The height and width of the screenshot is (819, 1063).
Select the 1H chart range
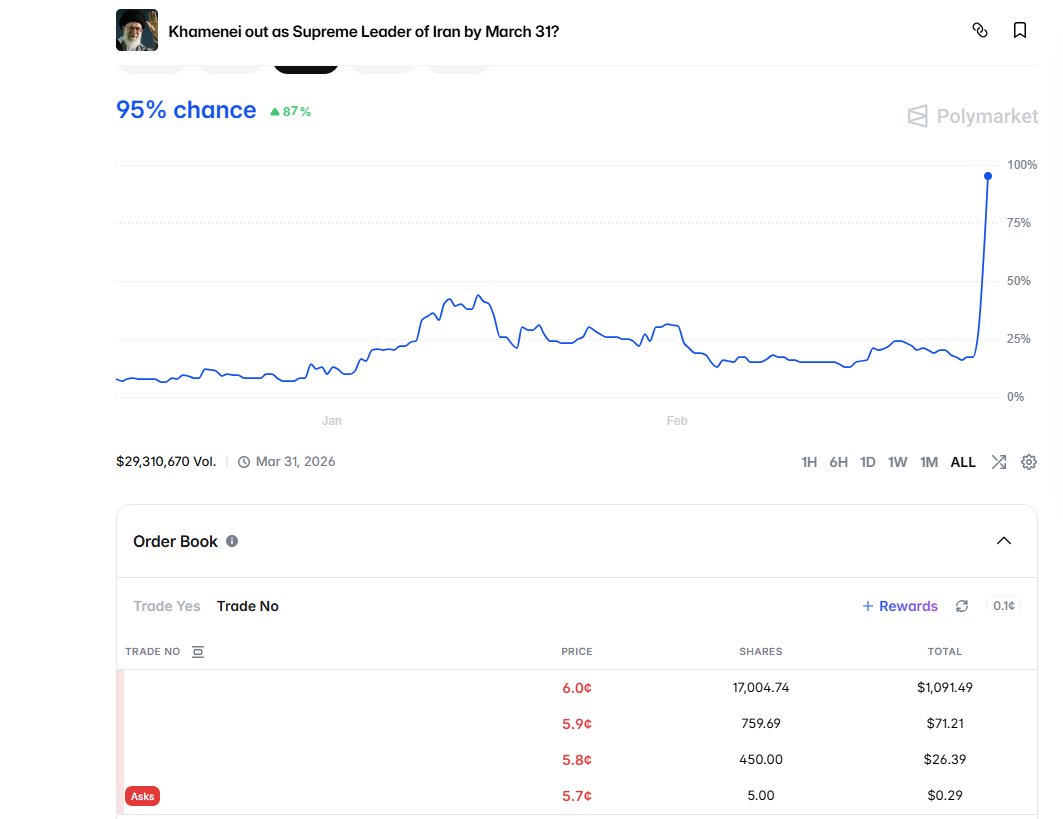(809, 462)
